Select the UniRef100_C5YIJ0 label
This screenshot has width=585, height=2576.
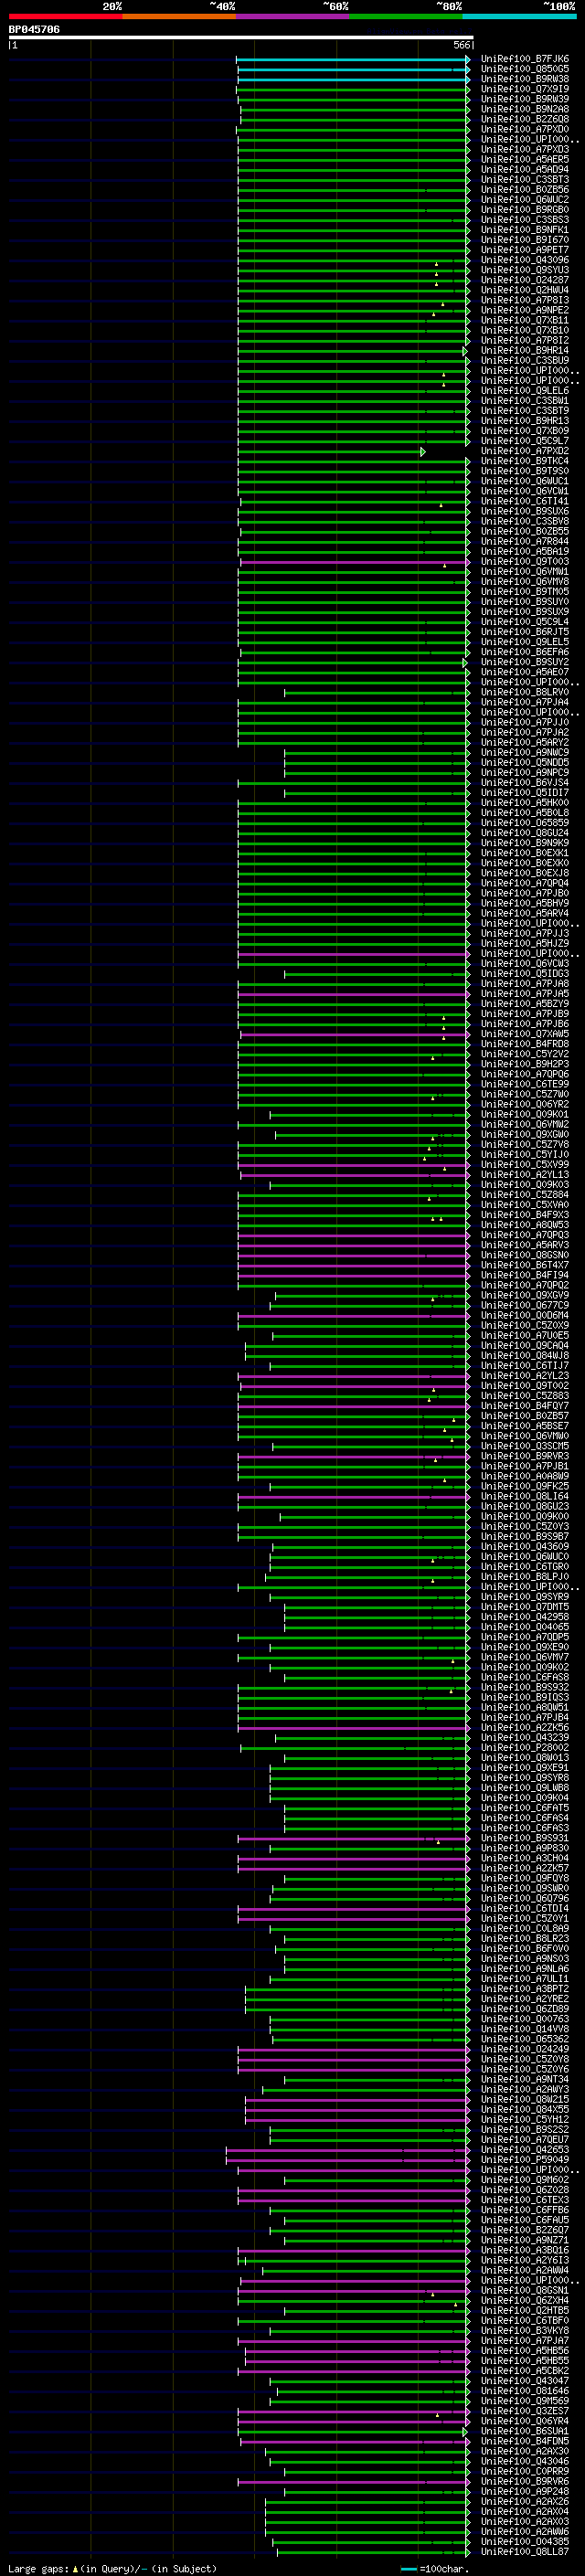coord(525,1154)
